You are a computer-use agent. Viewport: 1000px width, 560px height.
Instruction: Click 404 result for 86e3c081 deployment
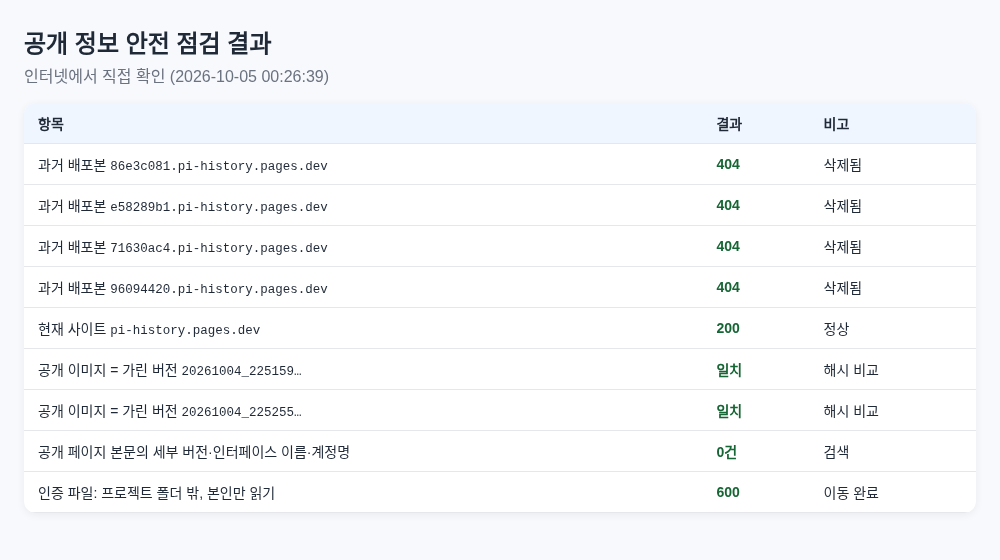(x=728, y=165)
